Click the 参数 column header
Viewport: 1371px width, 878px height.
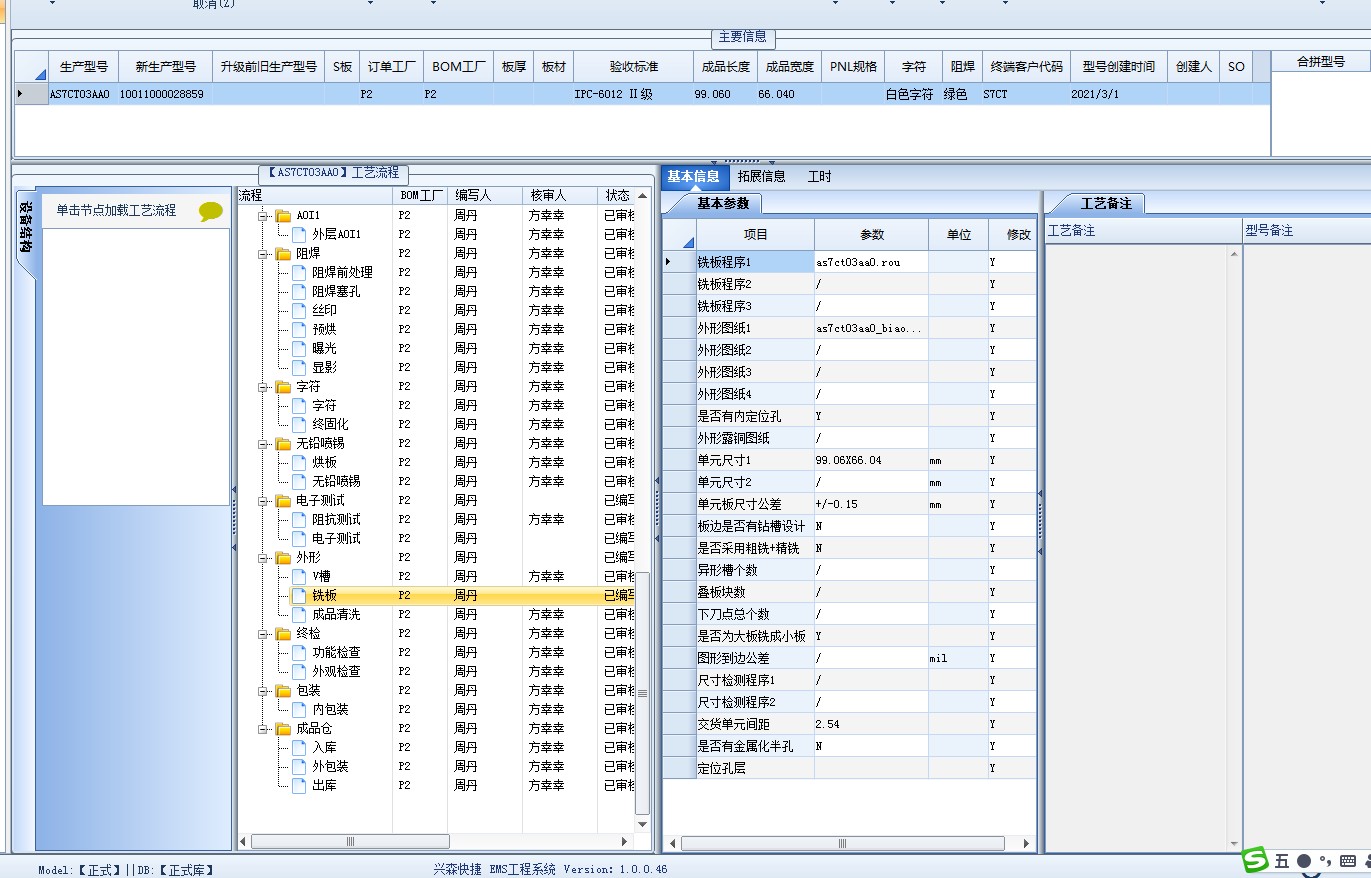tap(871, 235)
